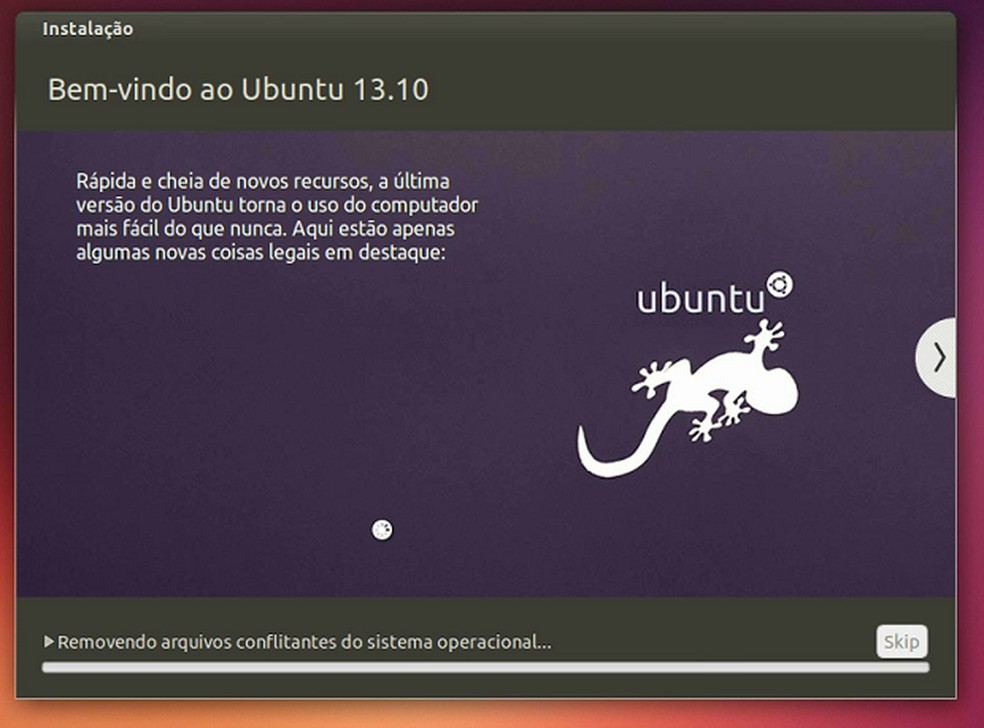Click the 'Instalação' window title
The height and width of the screenshot is (728, 984).
(x=88, y=29)
